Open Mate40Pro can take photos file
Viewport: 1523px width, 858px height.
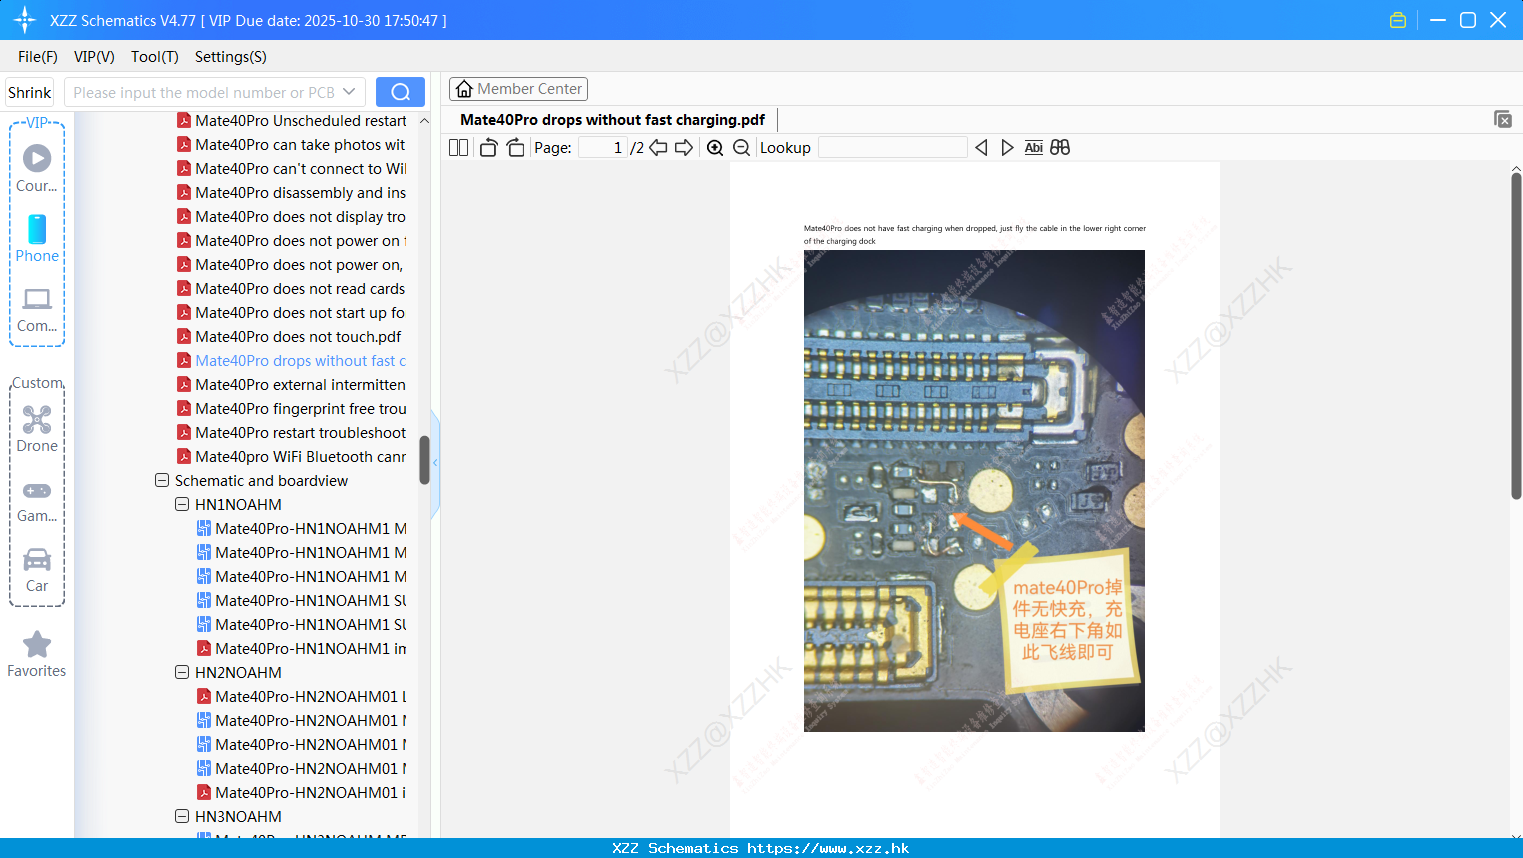[292, 144]
